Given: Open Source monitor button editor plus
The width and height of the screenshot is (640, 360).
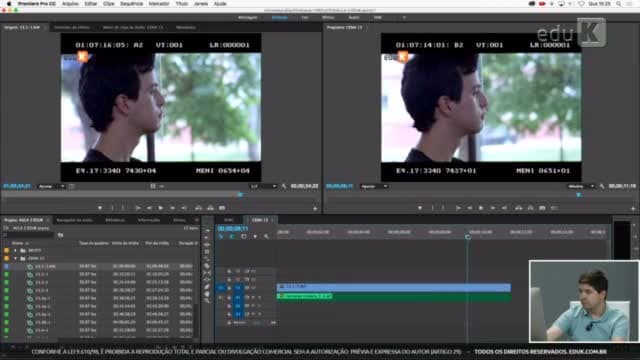Looking at the screenshot, I should click(315, 209).
